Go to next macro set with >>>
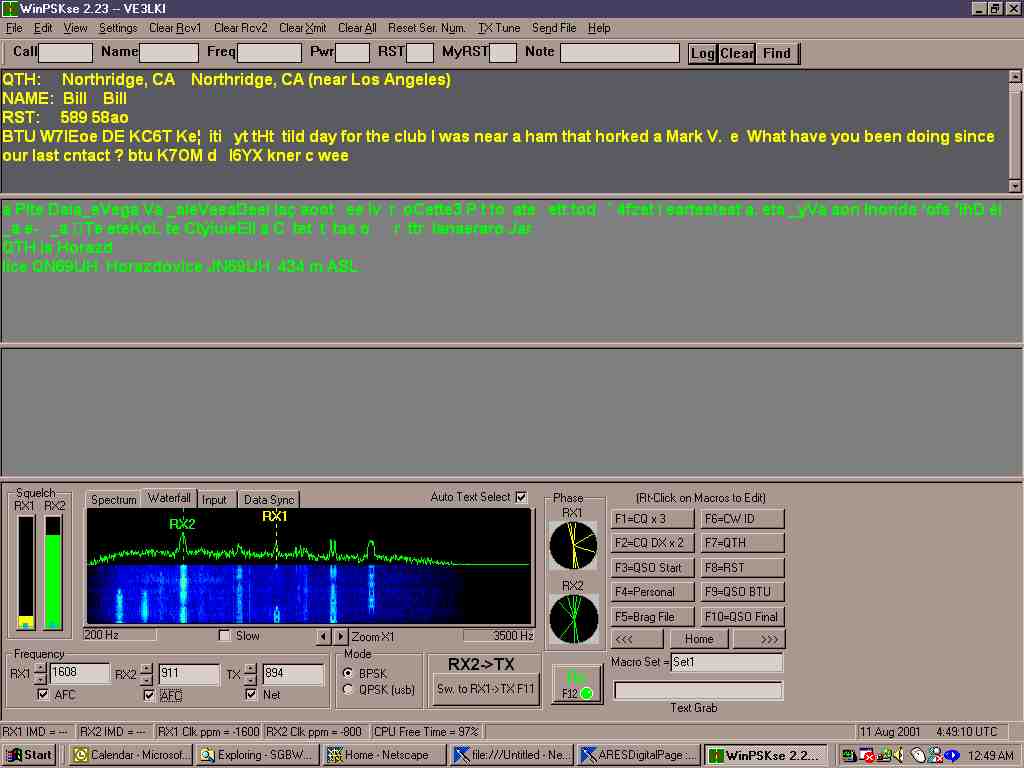 coord(759,639)
